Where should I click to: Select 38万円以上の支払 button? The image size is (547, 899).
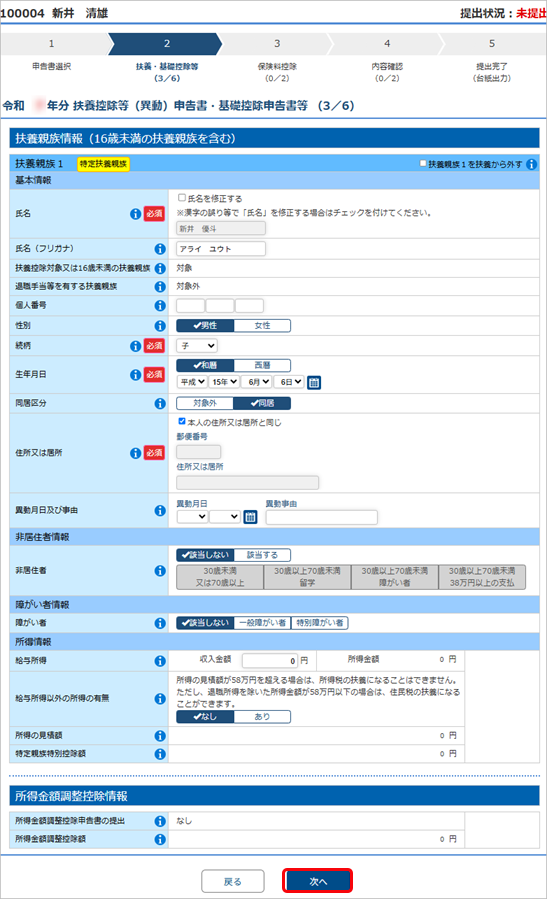point(482,577)
